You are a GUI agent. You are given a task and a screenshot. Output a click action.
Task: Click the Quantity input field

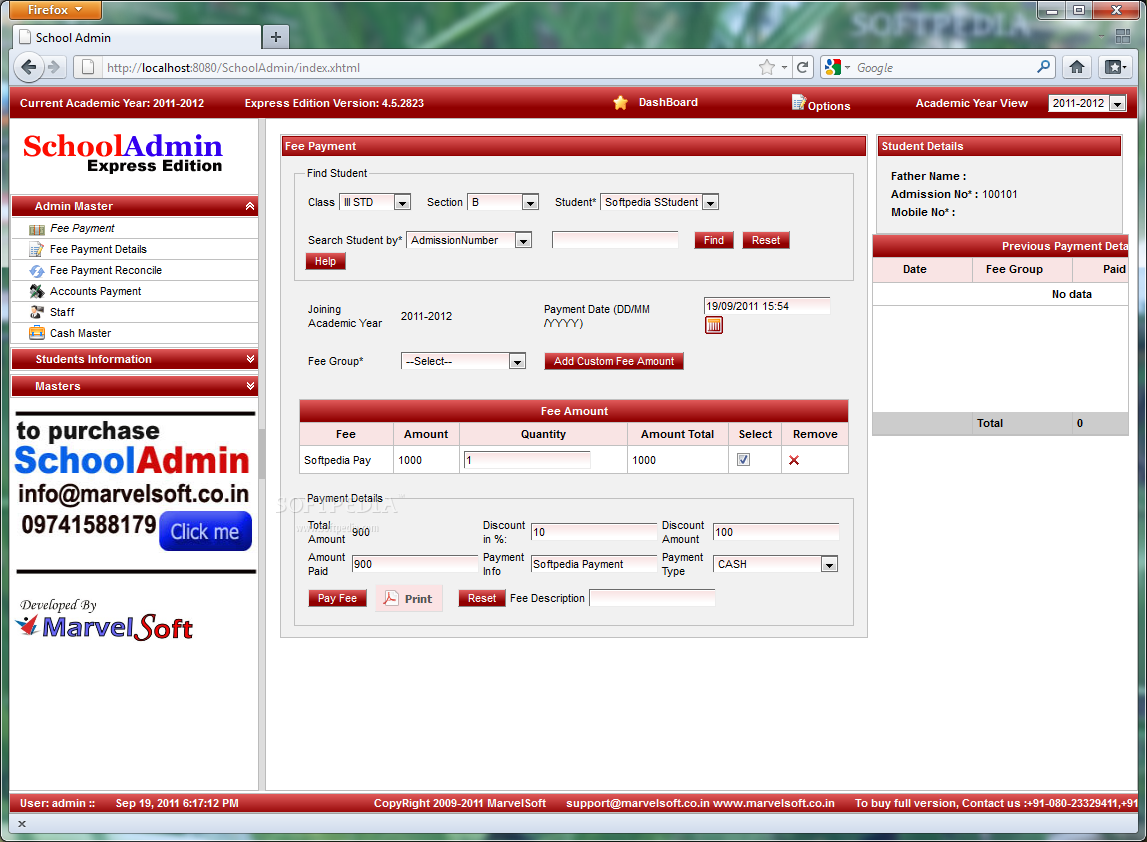[527, 460]
